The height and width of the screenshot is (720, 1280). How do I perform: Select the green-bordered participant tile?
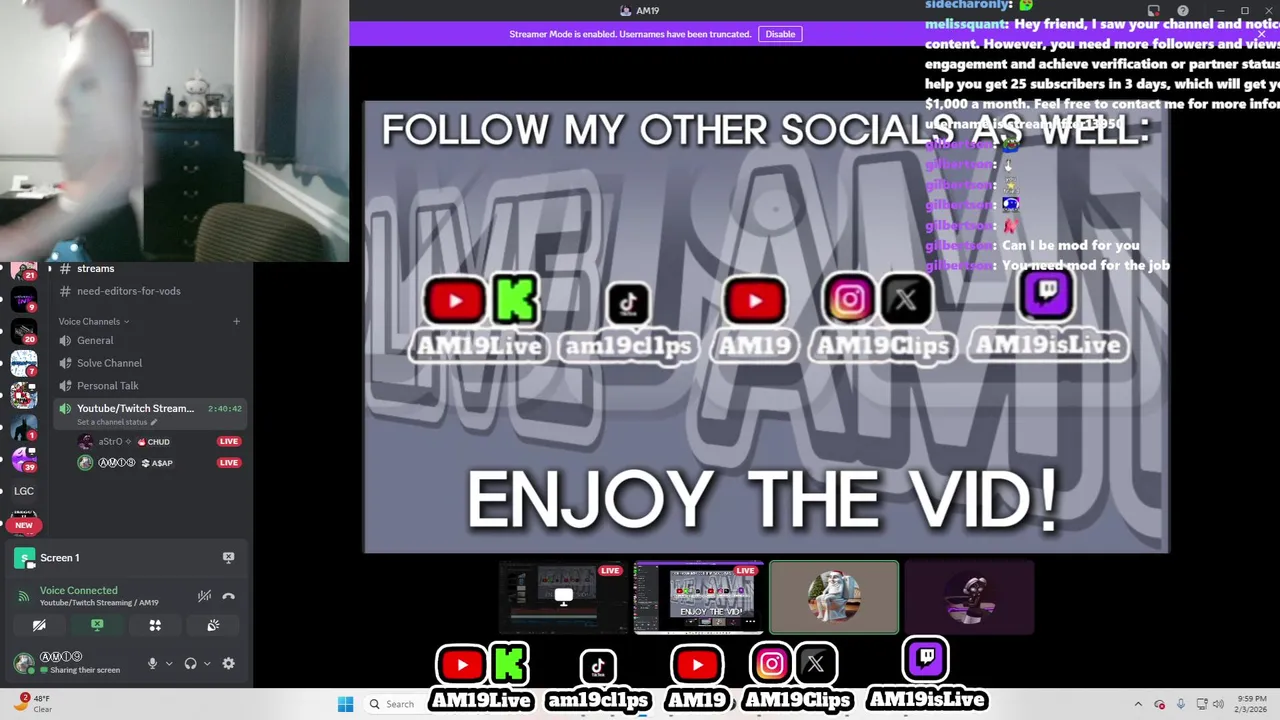tap(834, 598)
